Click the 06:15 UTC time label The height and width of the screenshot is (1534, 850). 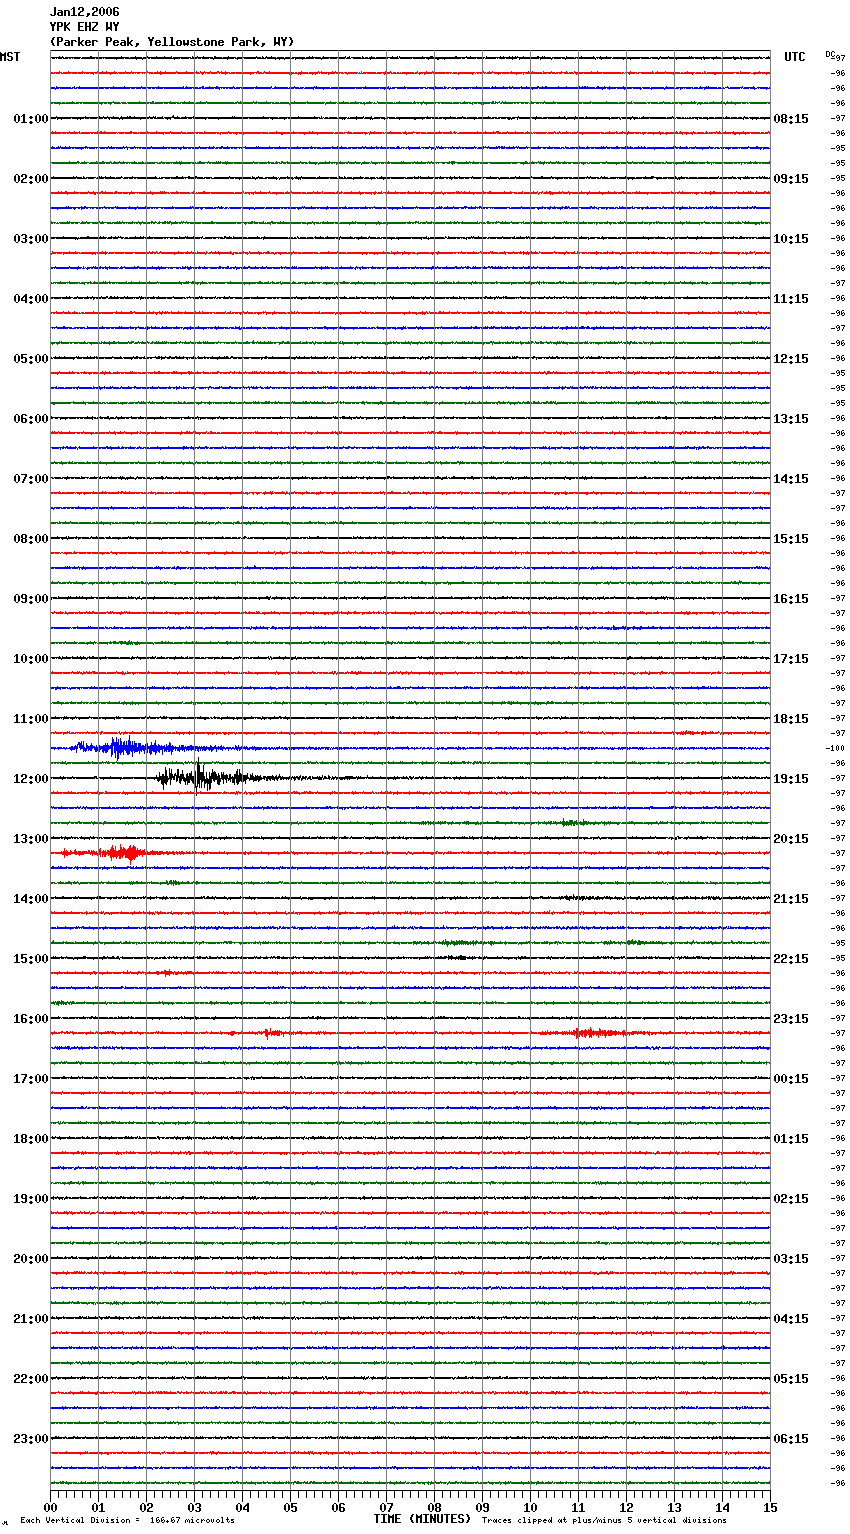(791, 1439)
